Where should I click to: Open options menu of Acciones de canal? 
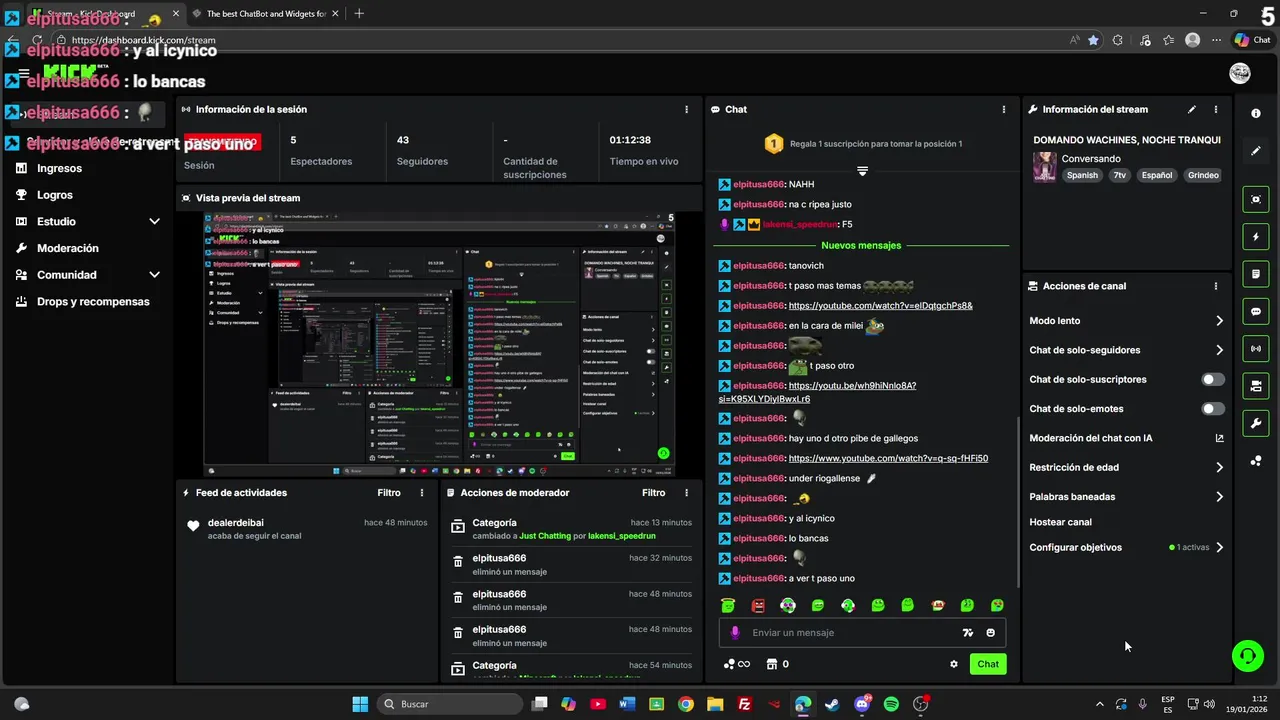coord(1216,286)
